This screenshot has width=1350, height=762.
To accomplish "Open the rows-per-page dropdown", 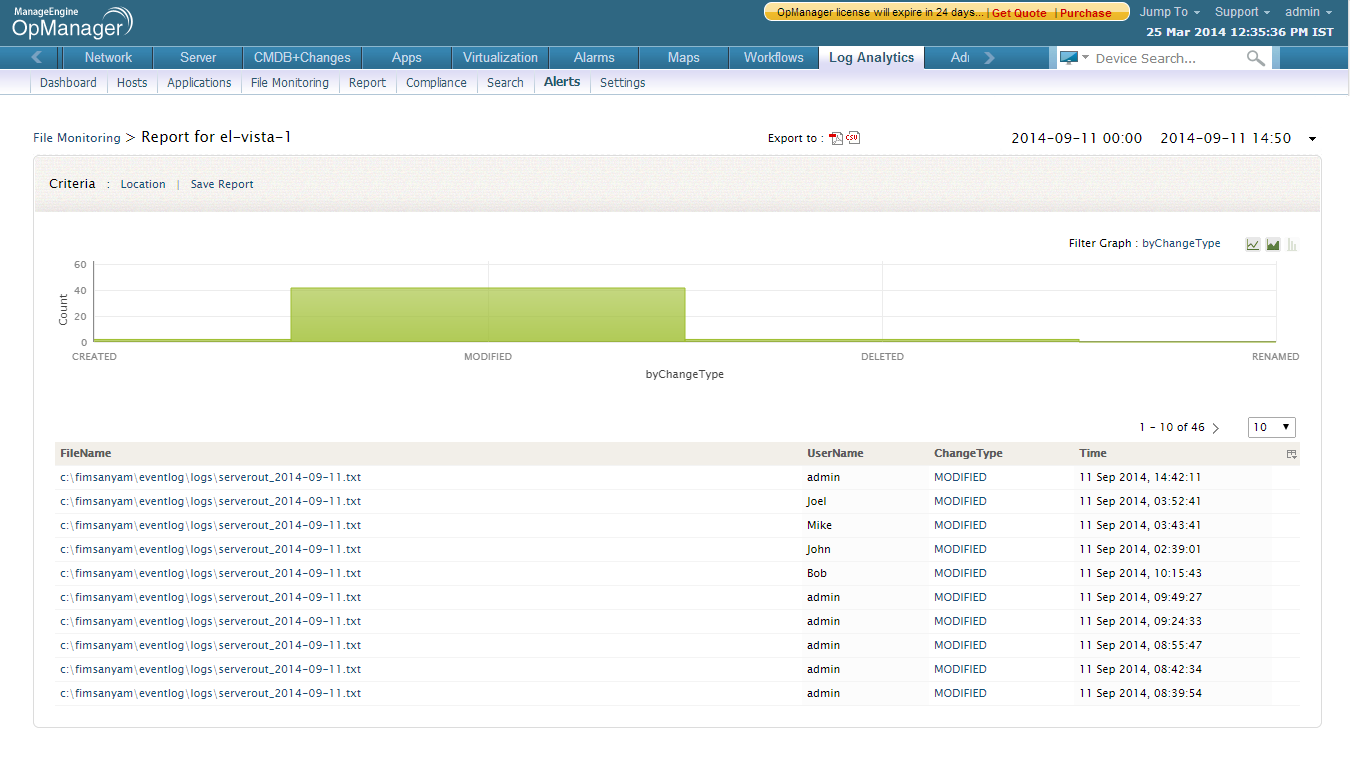I will click(x=1271, y=427).
